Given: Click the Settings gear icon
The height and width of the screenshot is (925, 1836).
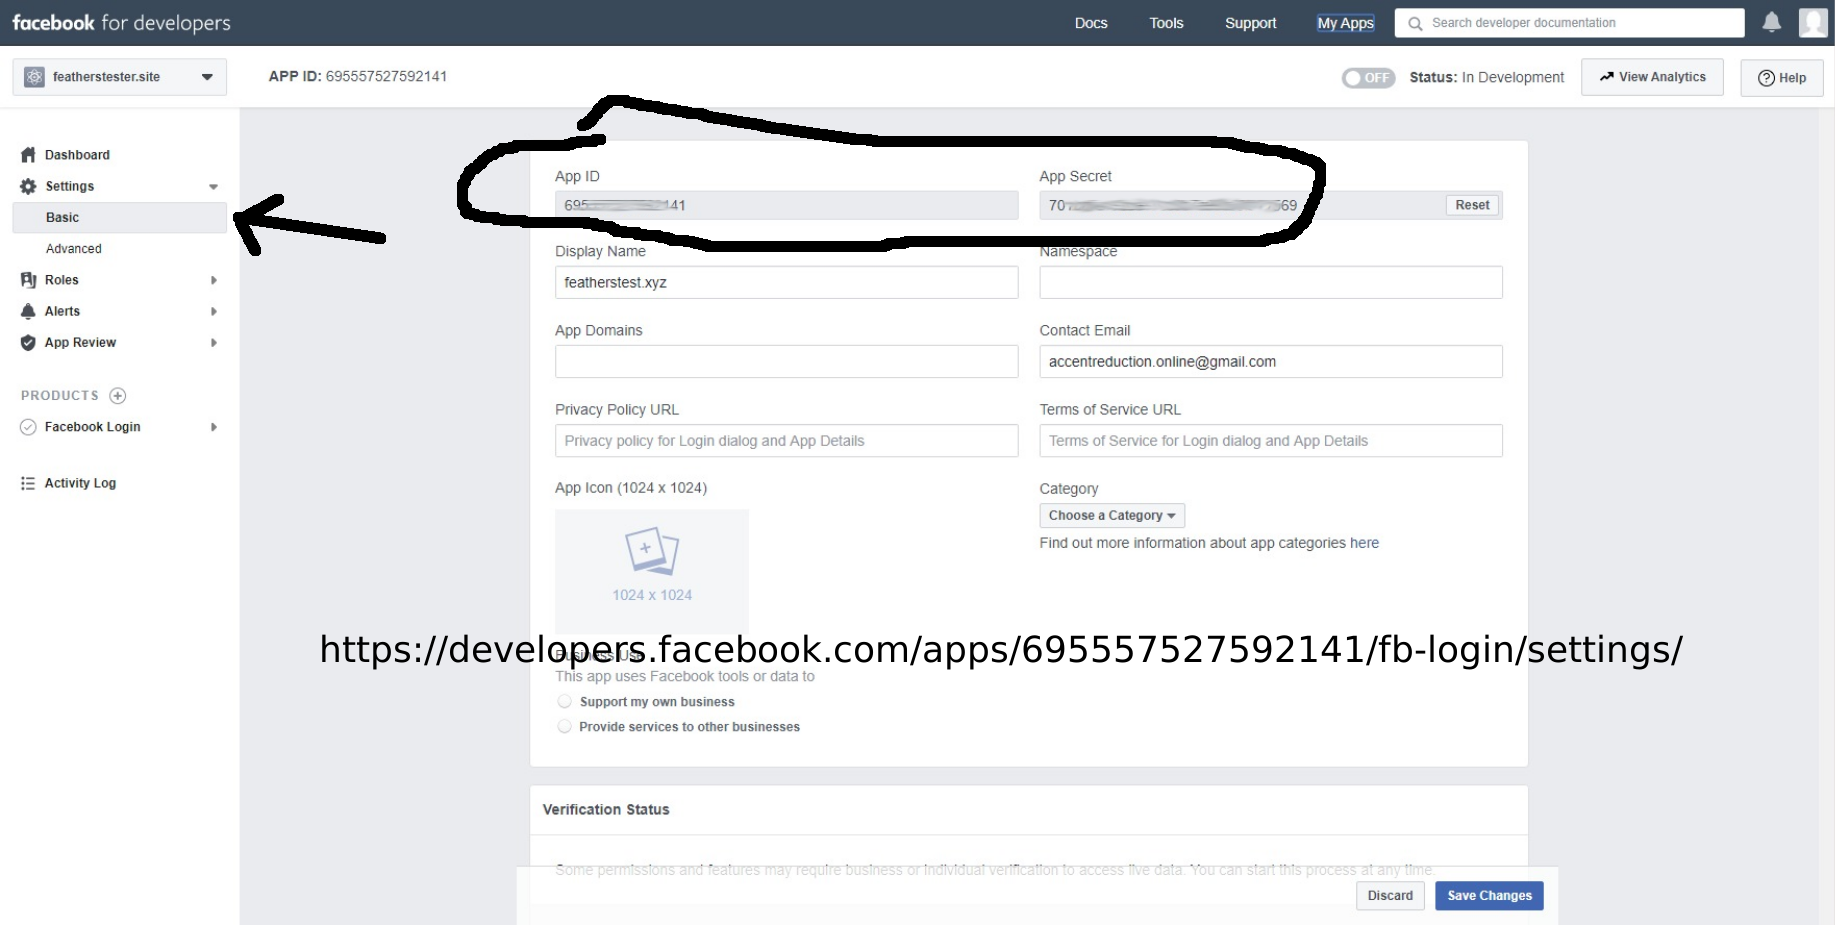Looking at the screenshot, I should pyautogui.click(x=28, y=186).
